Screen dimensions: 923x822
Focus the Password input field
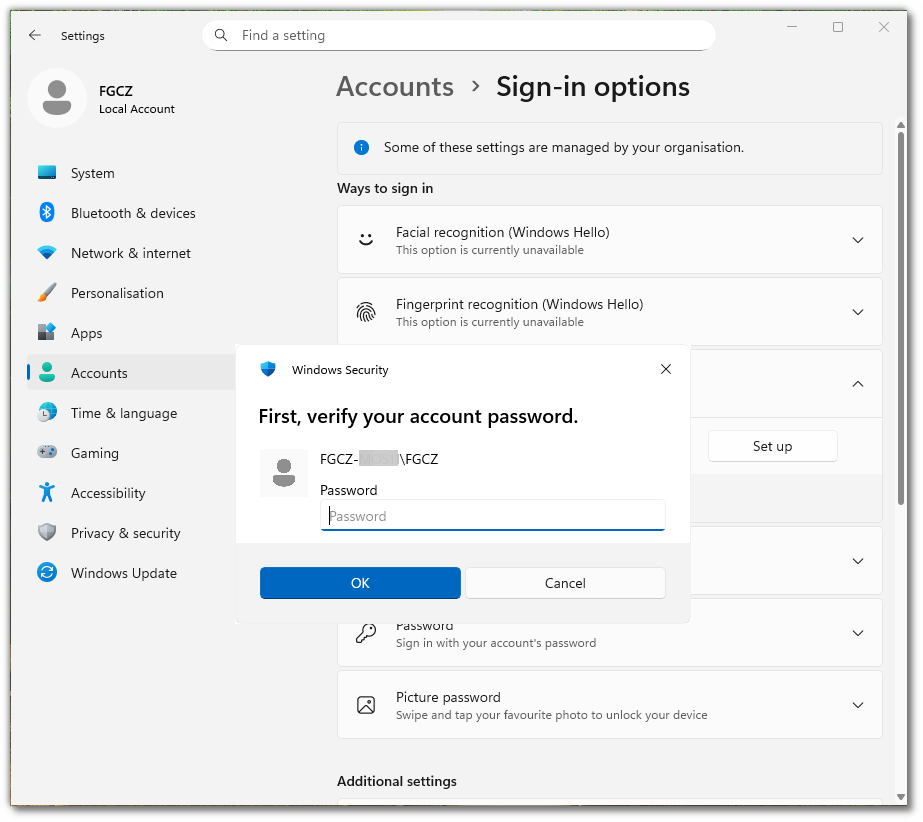pos(493,515)
